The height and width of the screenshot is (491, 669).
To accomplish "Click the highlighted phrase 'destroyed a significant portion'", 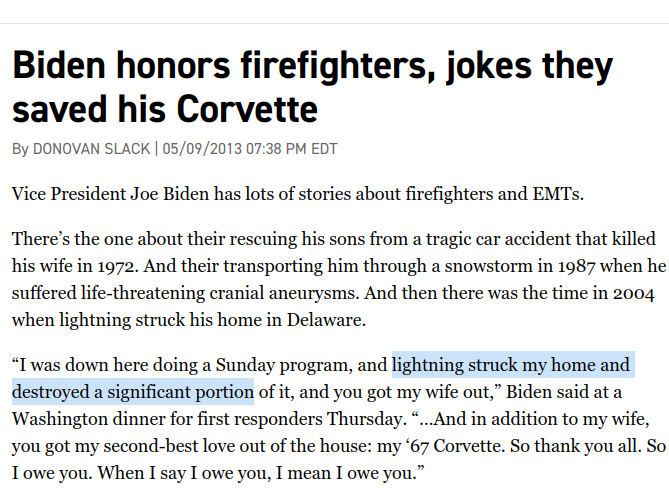I will pos(133,392).
